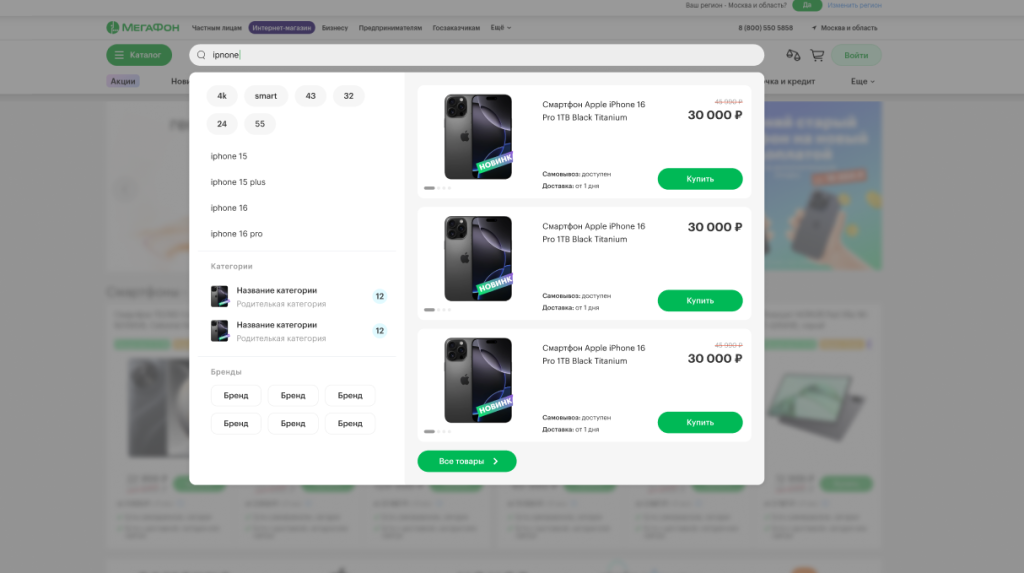Toggle the "4k" filter chip
The height and width of the screenshot is (573, 1024).
point(222,96)
